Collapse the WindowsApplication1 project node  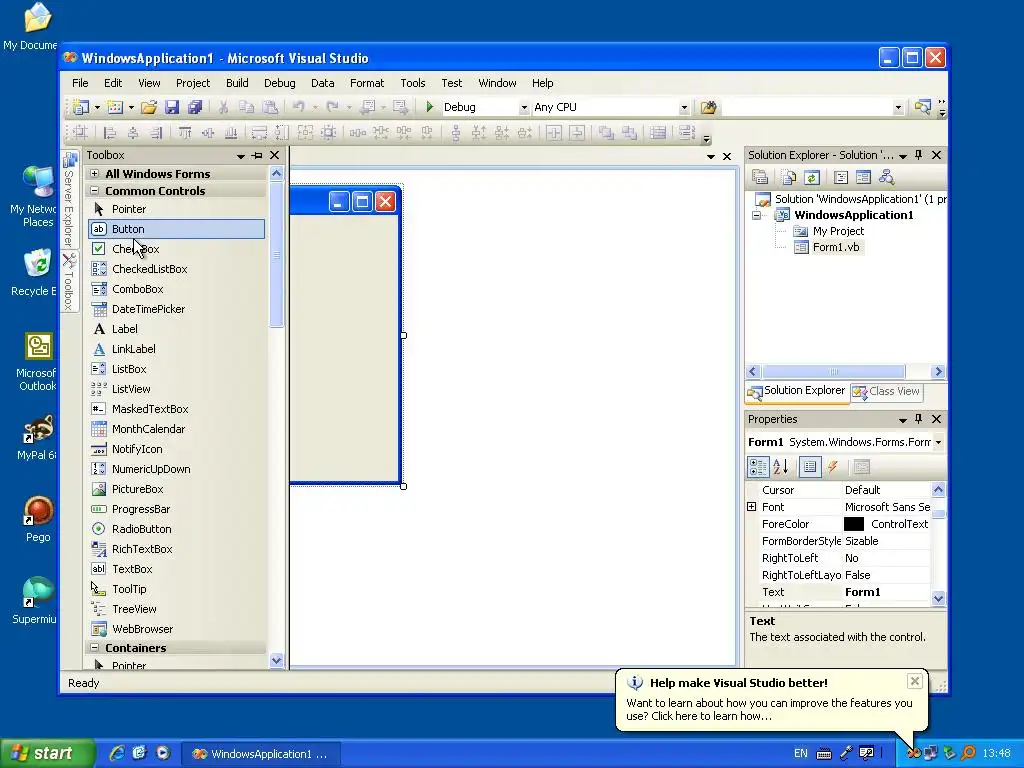[757, 216]
